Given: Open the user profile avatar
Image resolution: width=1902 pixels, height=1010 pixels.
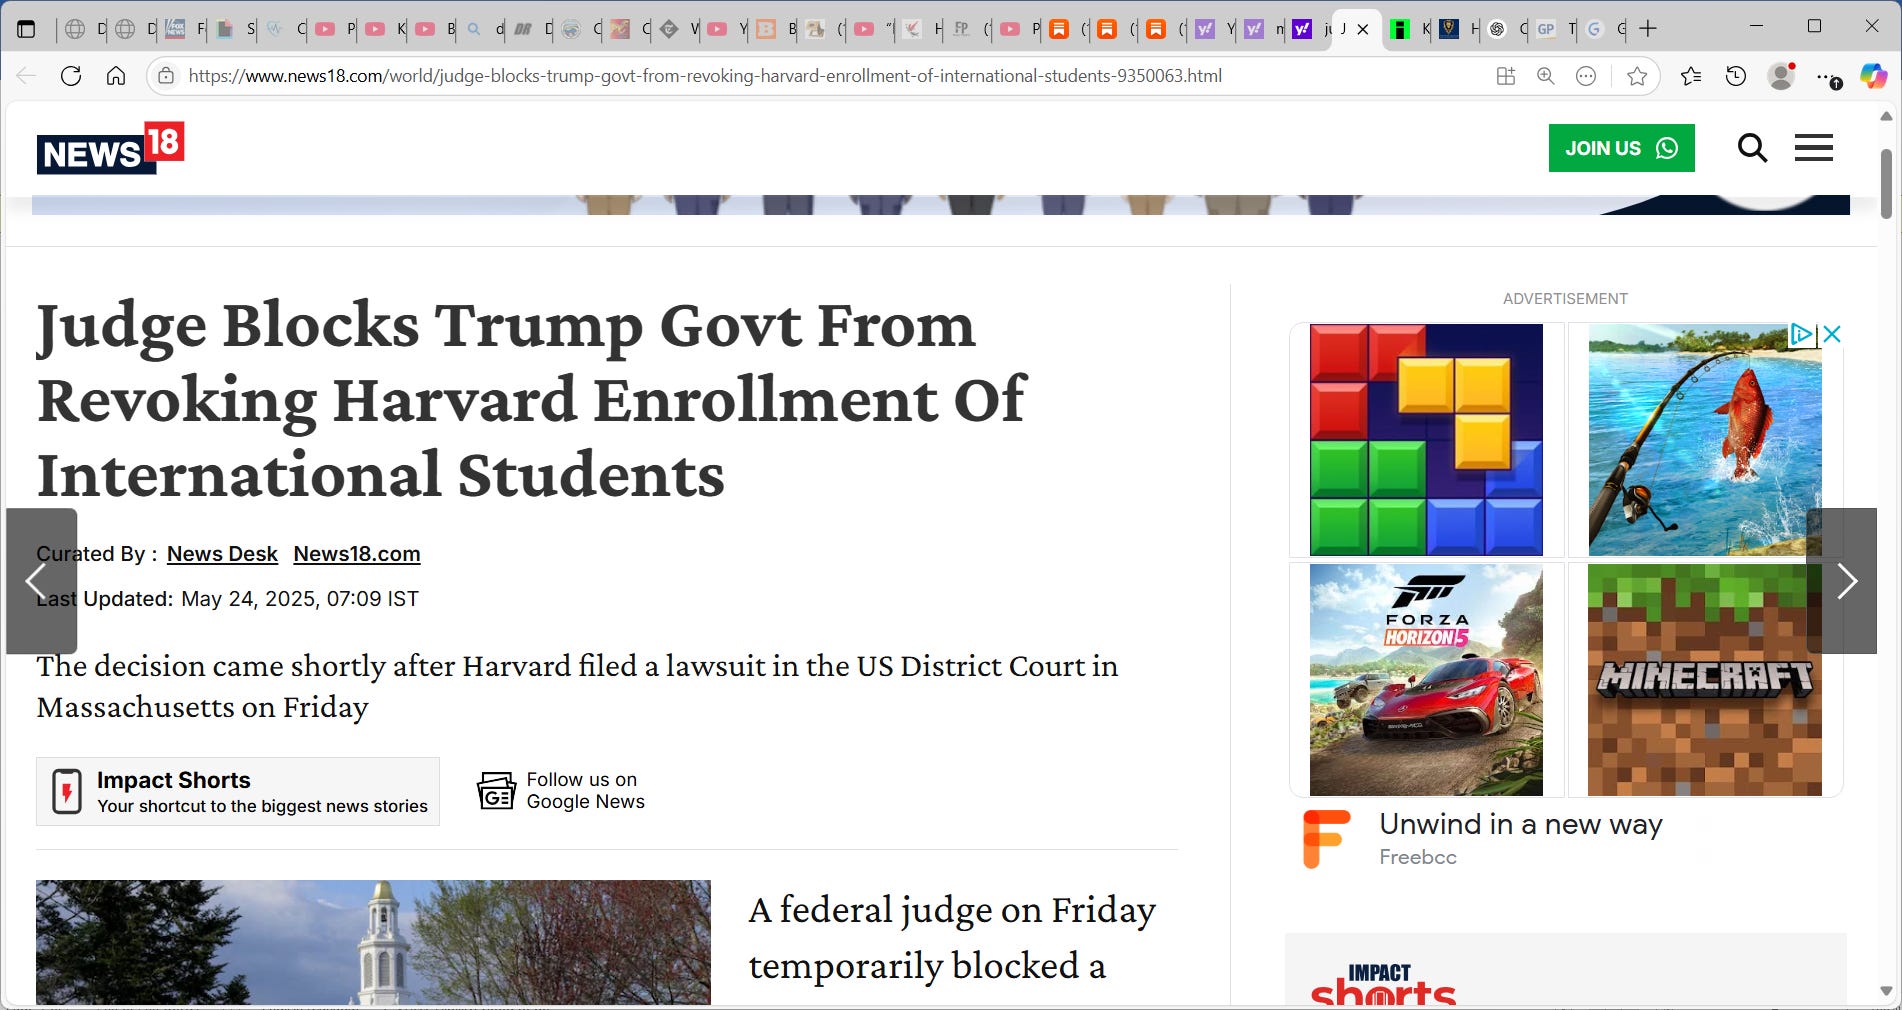Looking at the screenshot, I should 1781,76.
